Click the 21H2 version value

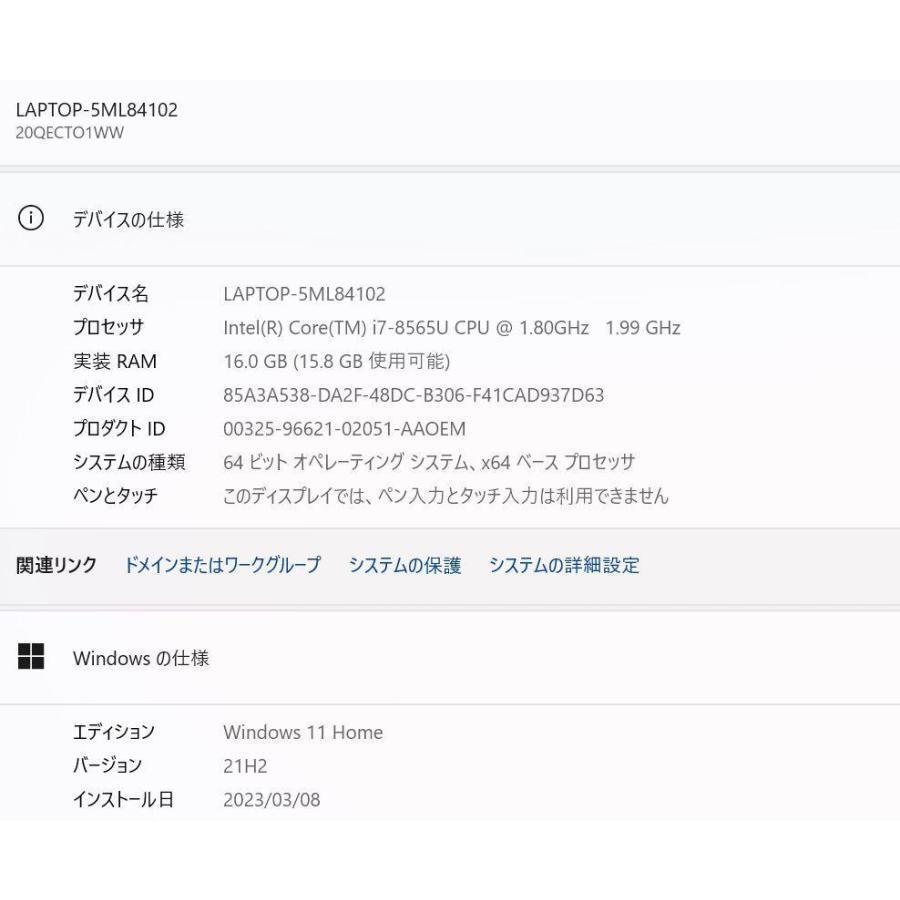click(245, 766)
